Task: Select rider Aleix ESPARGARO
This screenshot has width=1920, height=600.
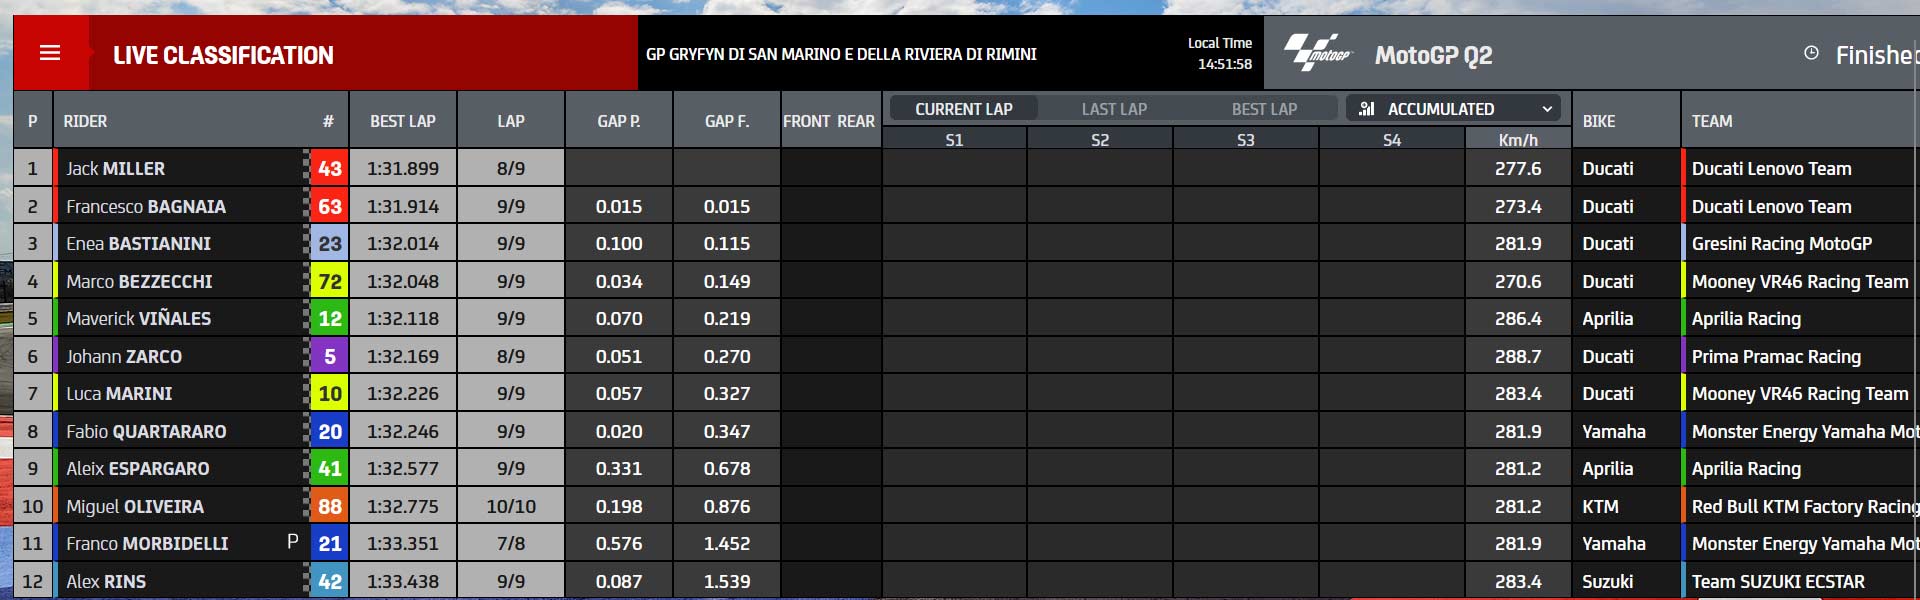Action: (138, 469)
